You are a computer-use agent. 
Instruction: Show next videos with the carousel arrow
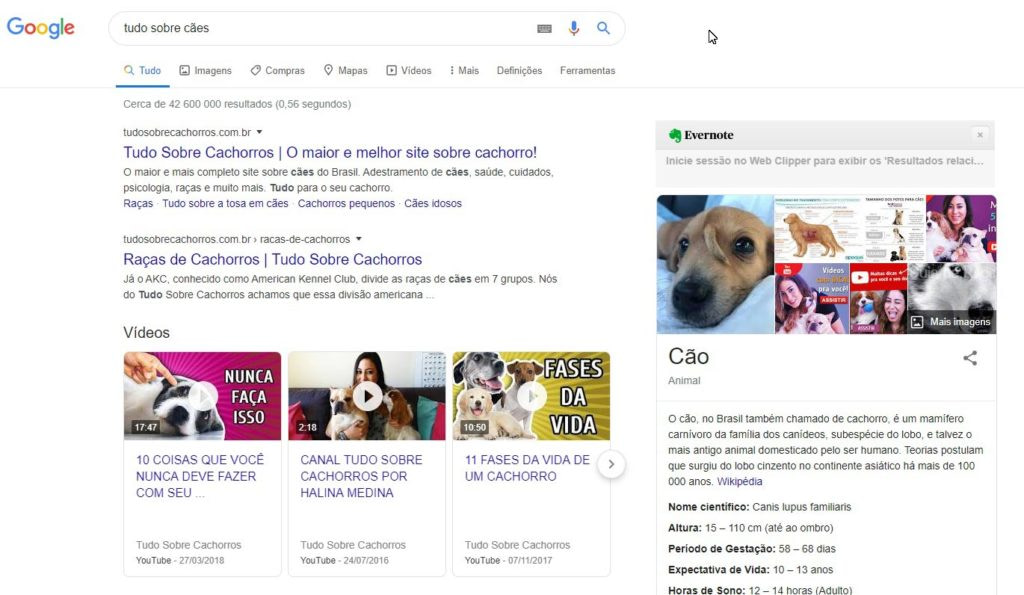click(x=611, y=464)
